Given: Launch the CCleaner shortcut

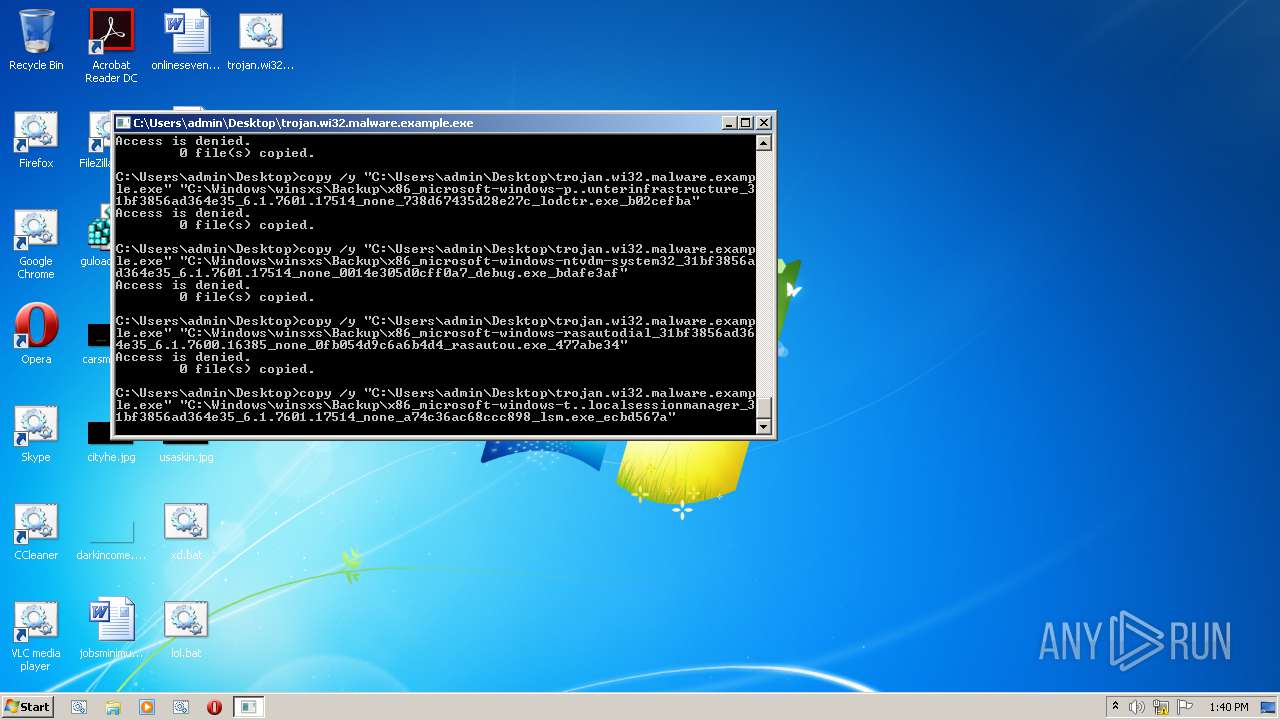Looking at the screenshot, I should tap(36, 530).
